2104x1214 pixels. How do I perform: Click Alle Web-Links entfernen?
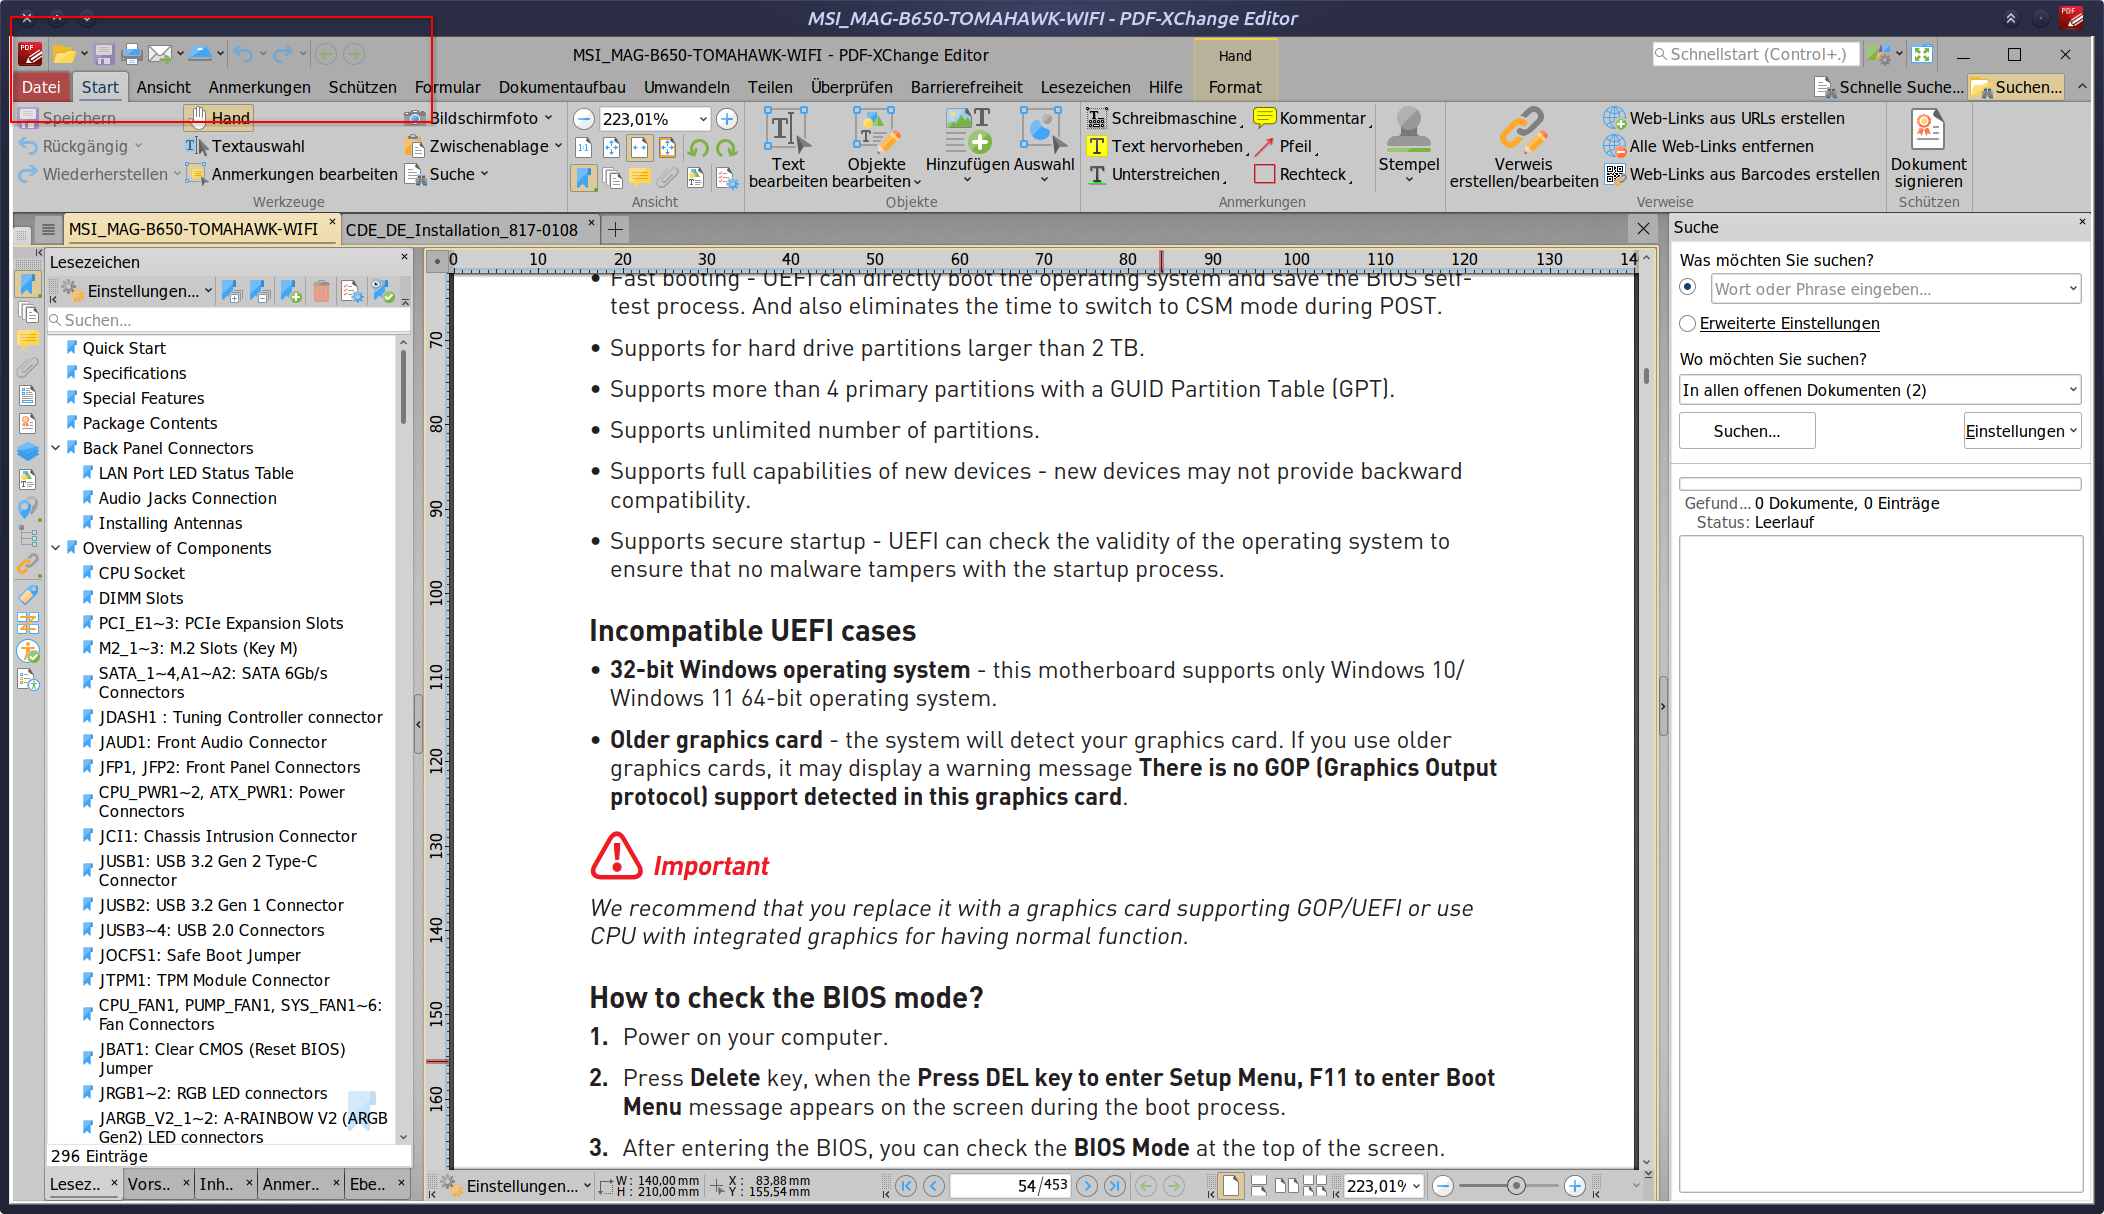1709,146
